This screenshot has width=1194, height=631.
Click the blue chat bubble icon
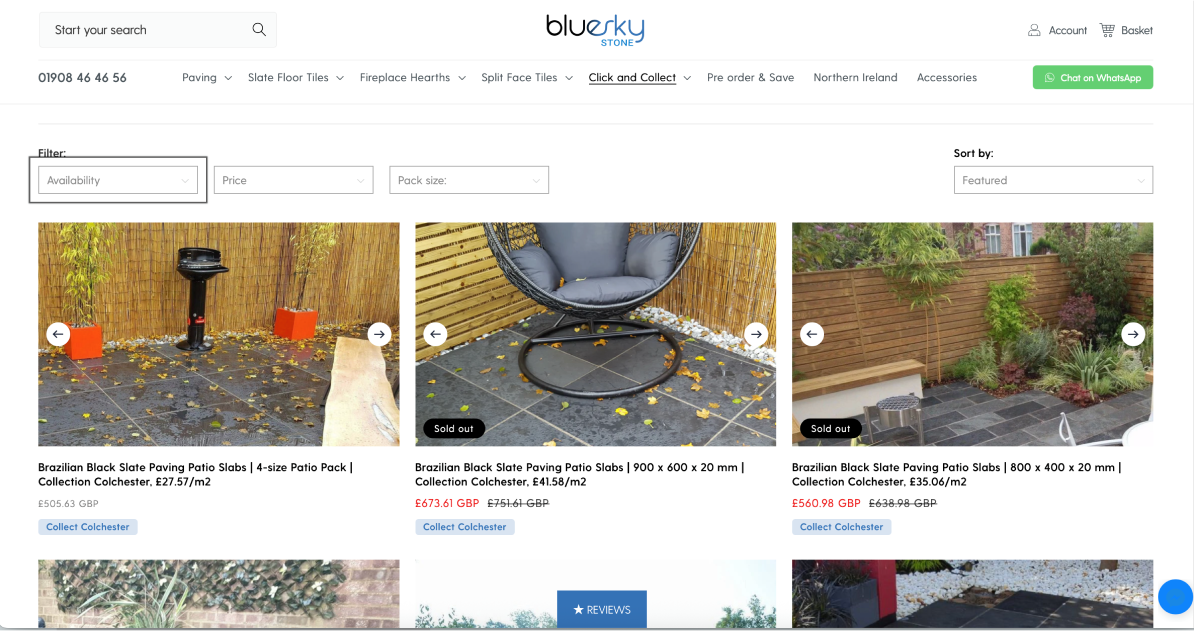pos(1175,597)
